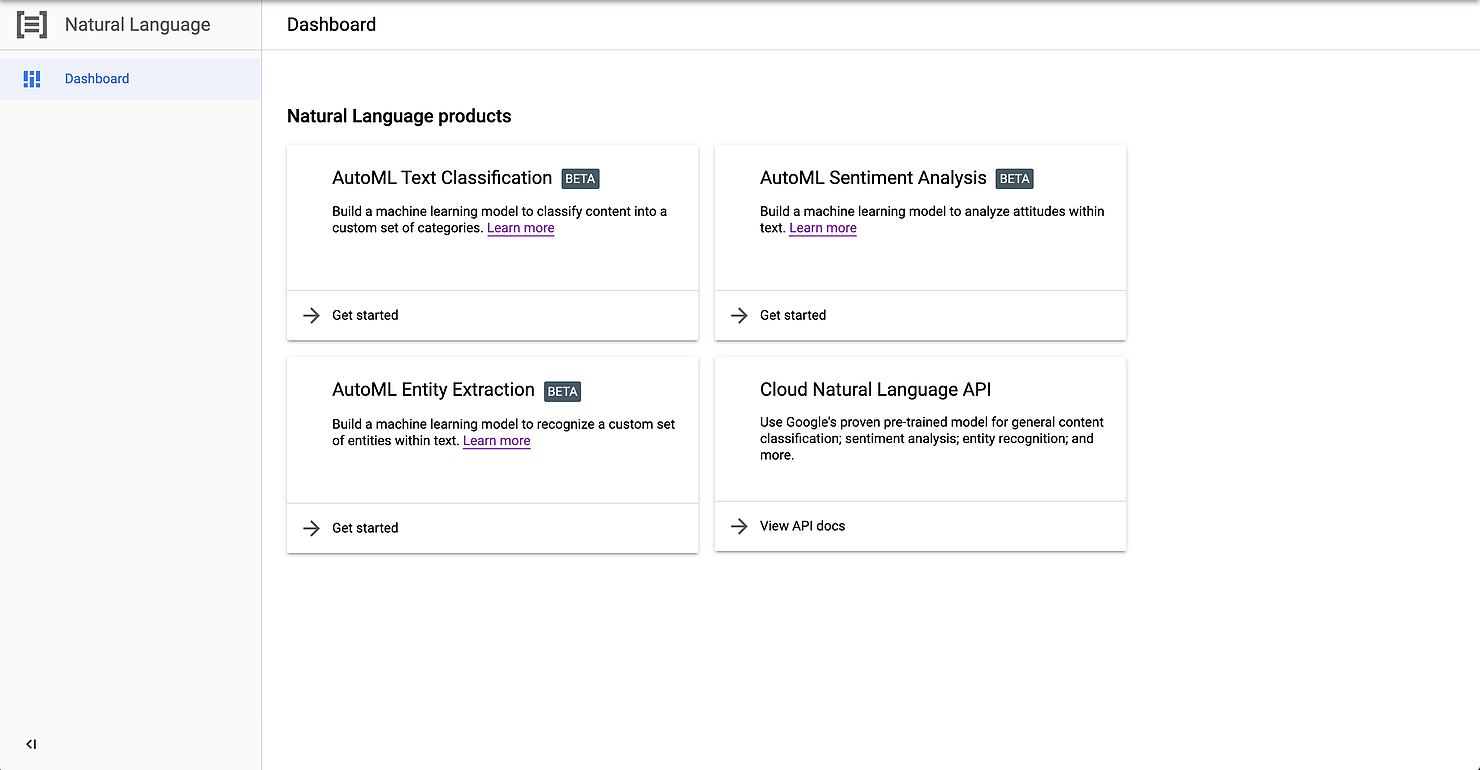The width and height of the screenshot is (1480, 770).
Task: Click the Natural Language header title
Action: [x=138, y=25]
